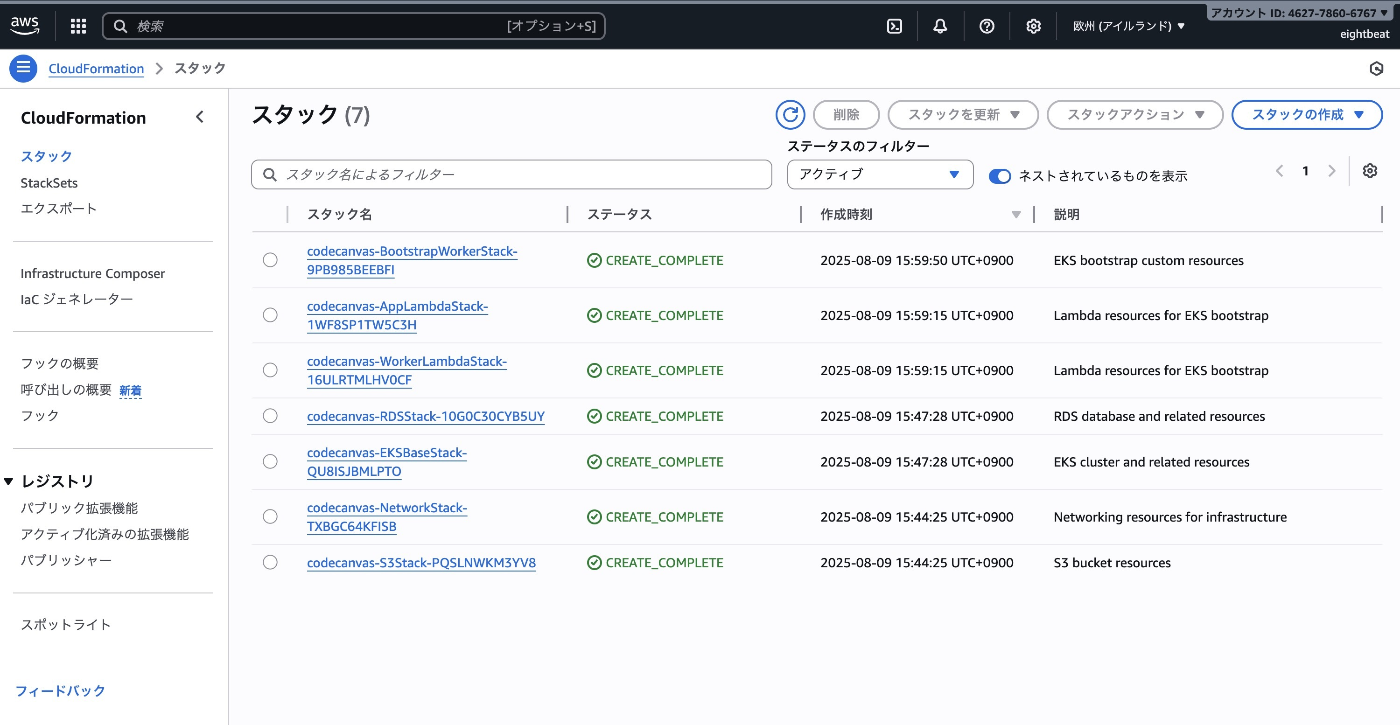
Task: Open スポットライト in side navigation
Action: pyautogui.click(x=66, y=624)
